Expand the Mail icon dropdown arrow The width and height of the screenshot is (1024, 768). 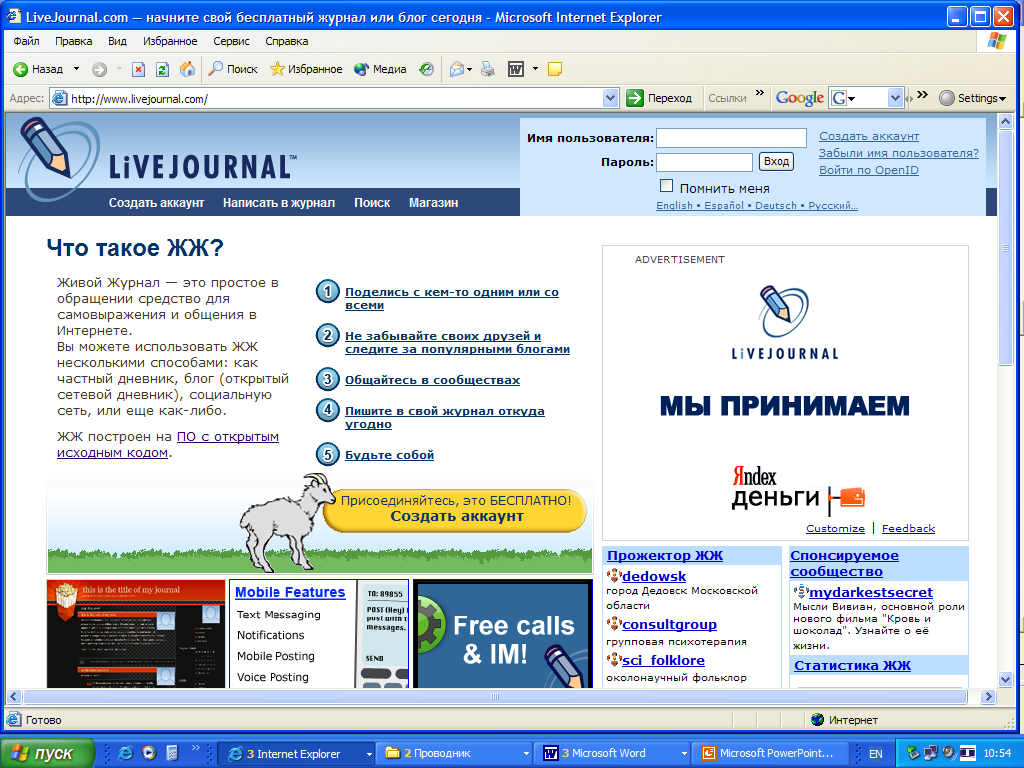click(x=470, y=69)
